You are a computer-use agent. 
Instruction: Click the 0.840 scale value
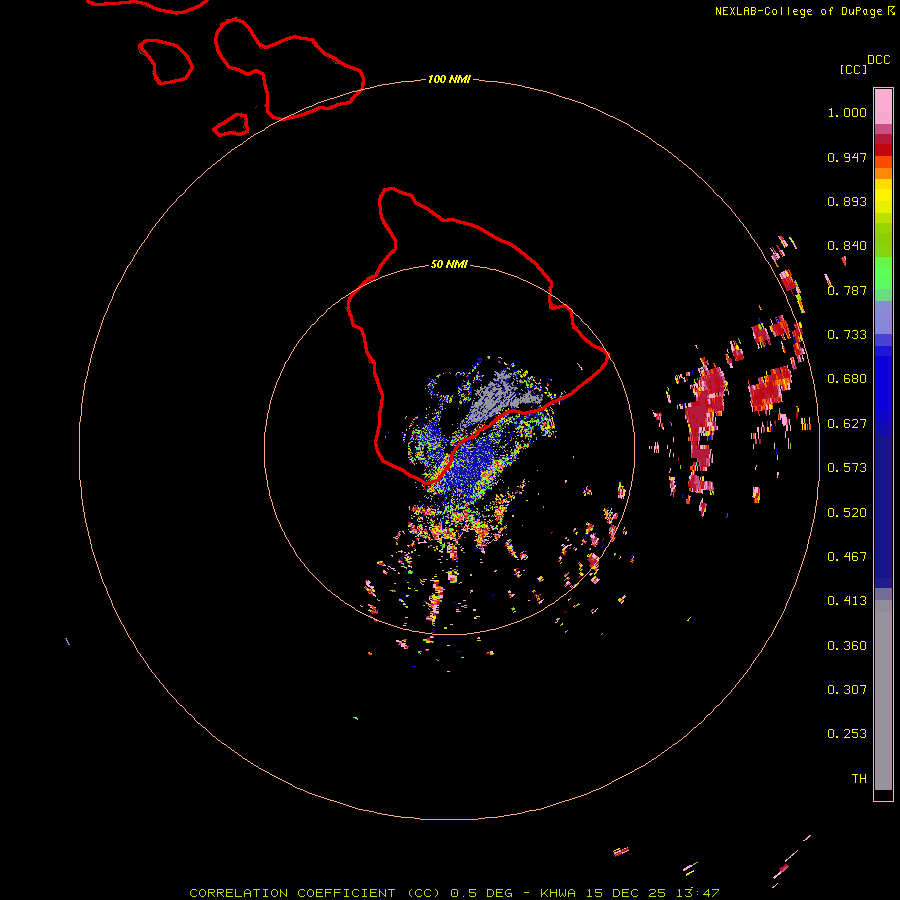847,246
